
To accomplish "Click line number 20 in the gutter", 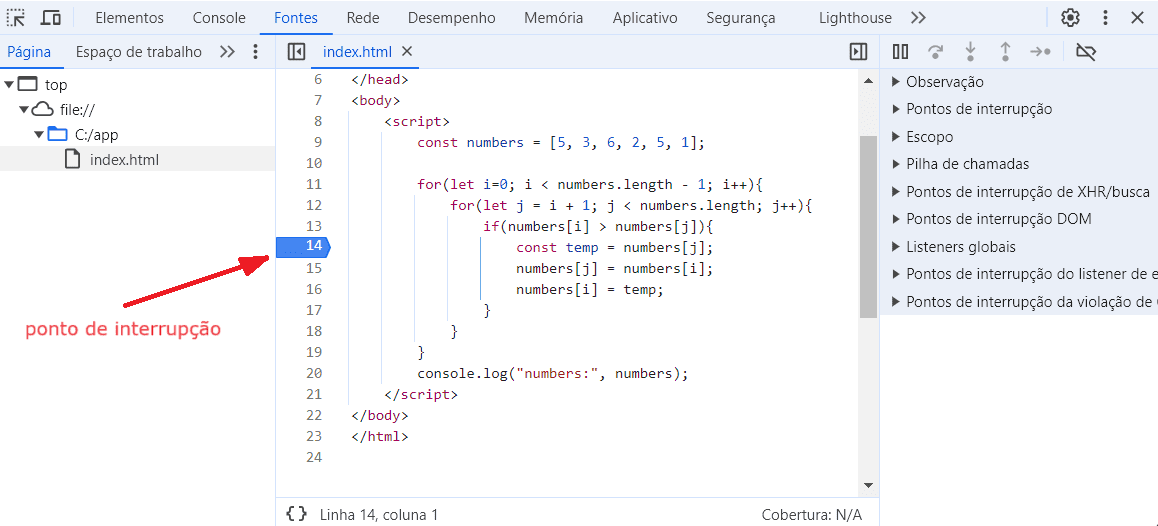I will pyautogui.click(x=314, y=373).
